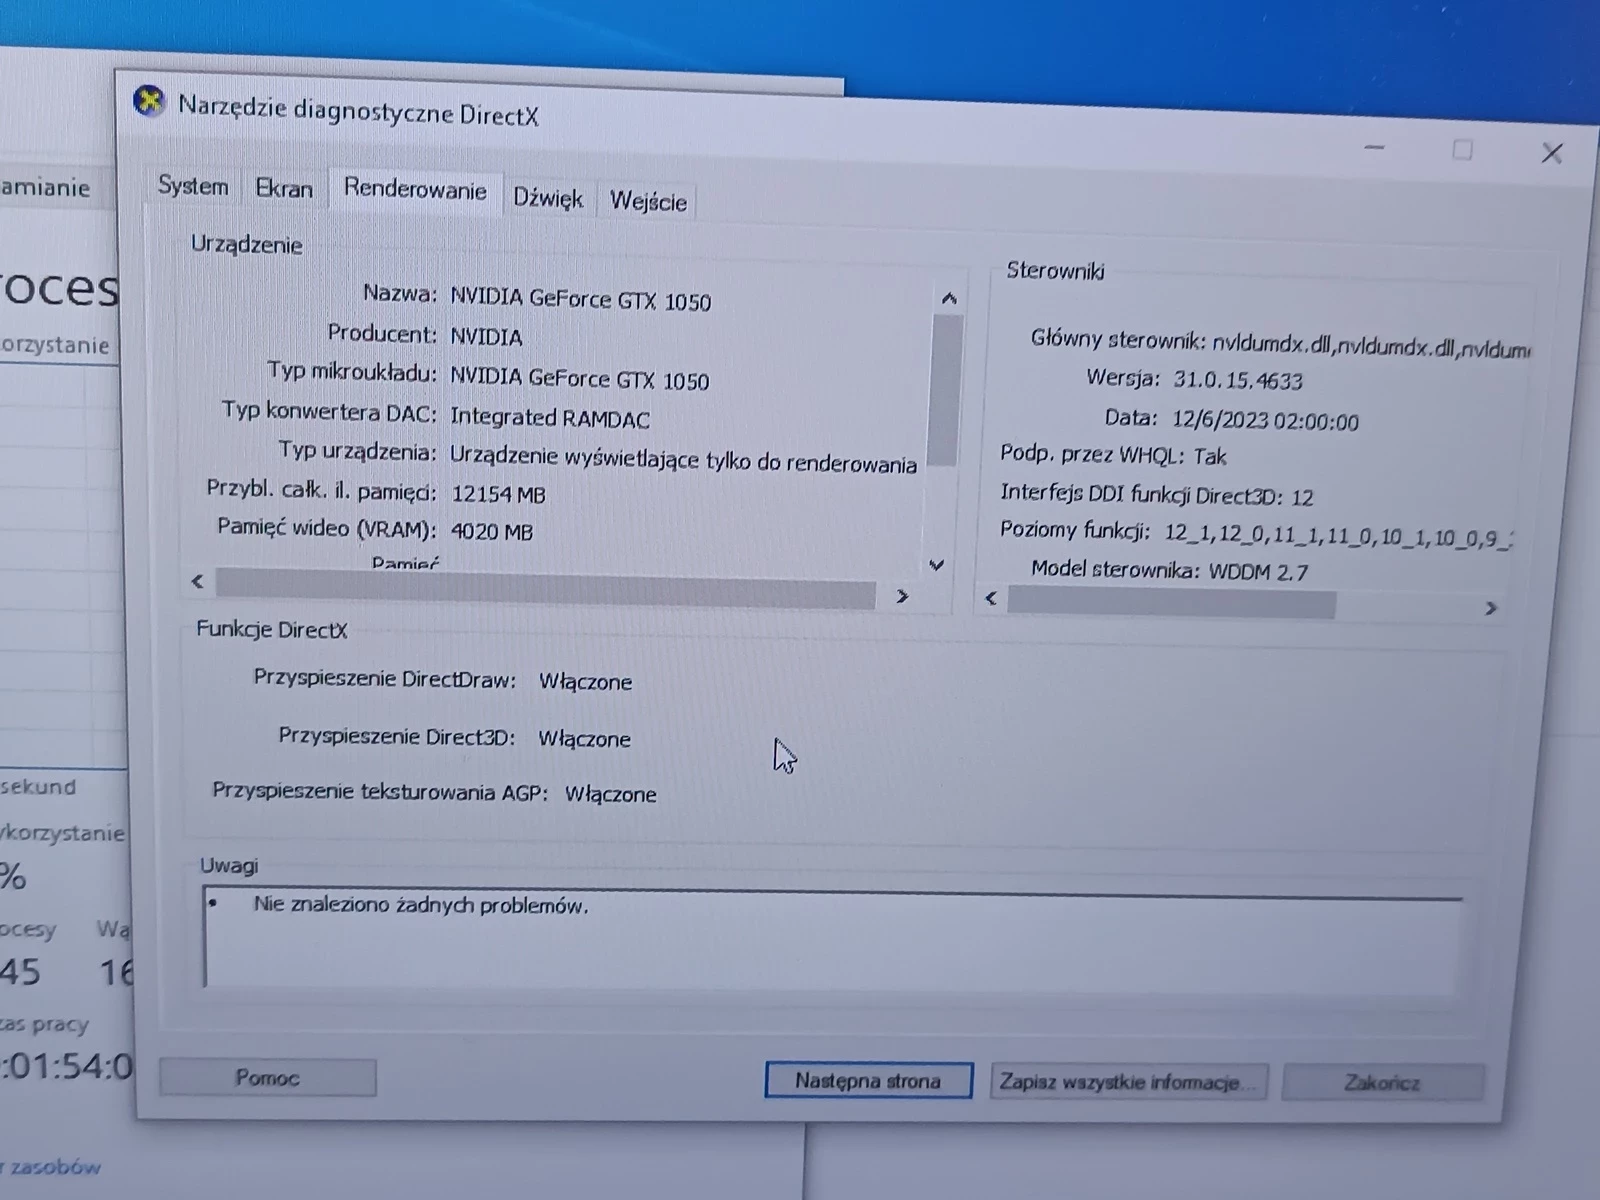Click the Sterowniki group label
The image size is (1600, 1200).
1055,270
